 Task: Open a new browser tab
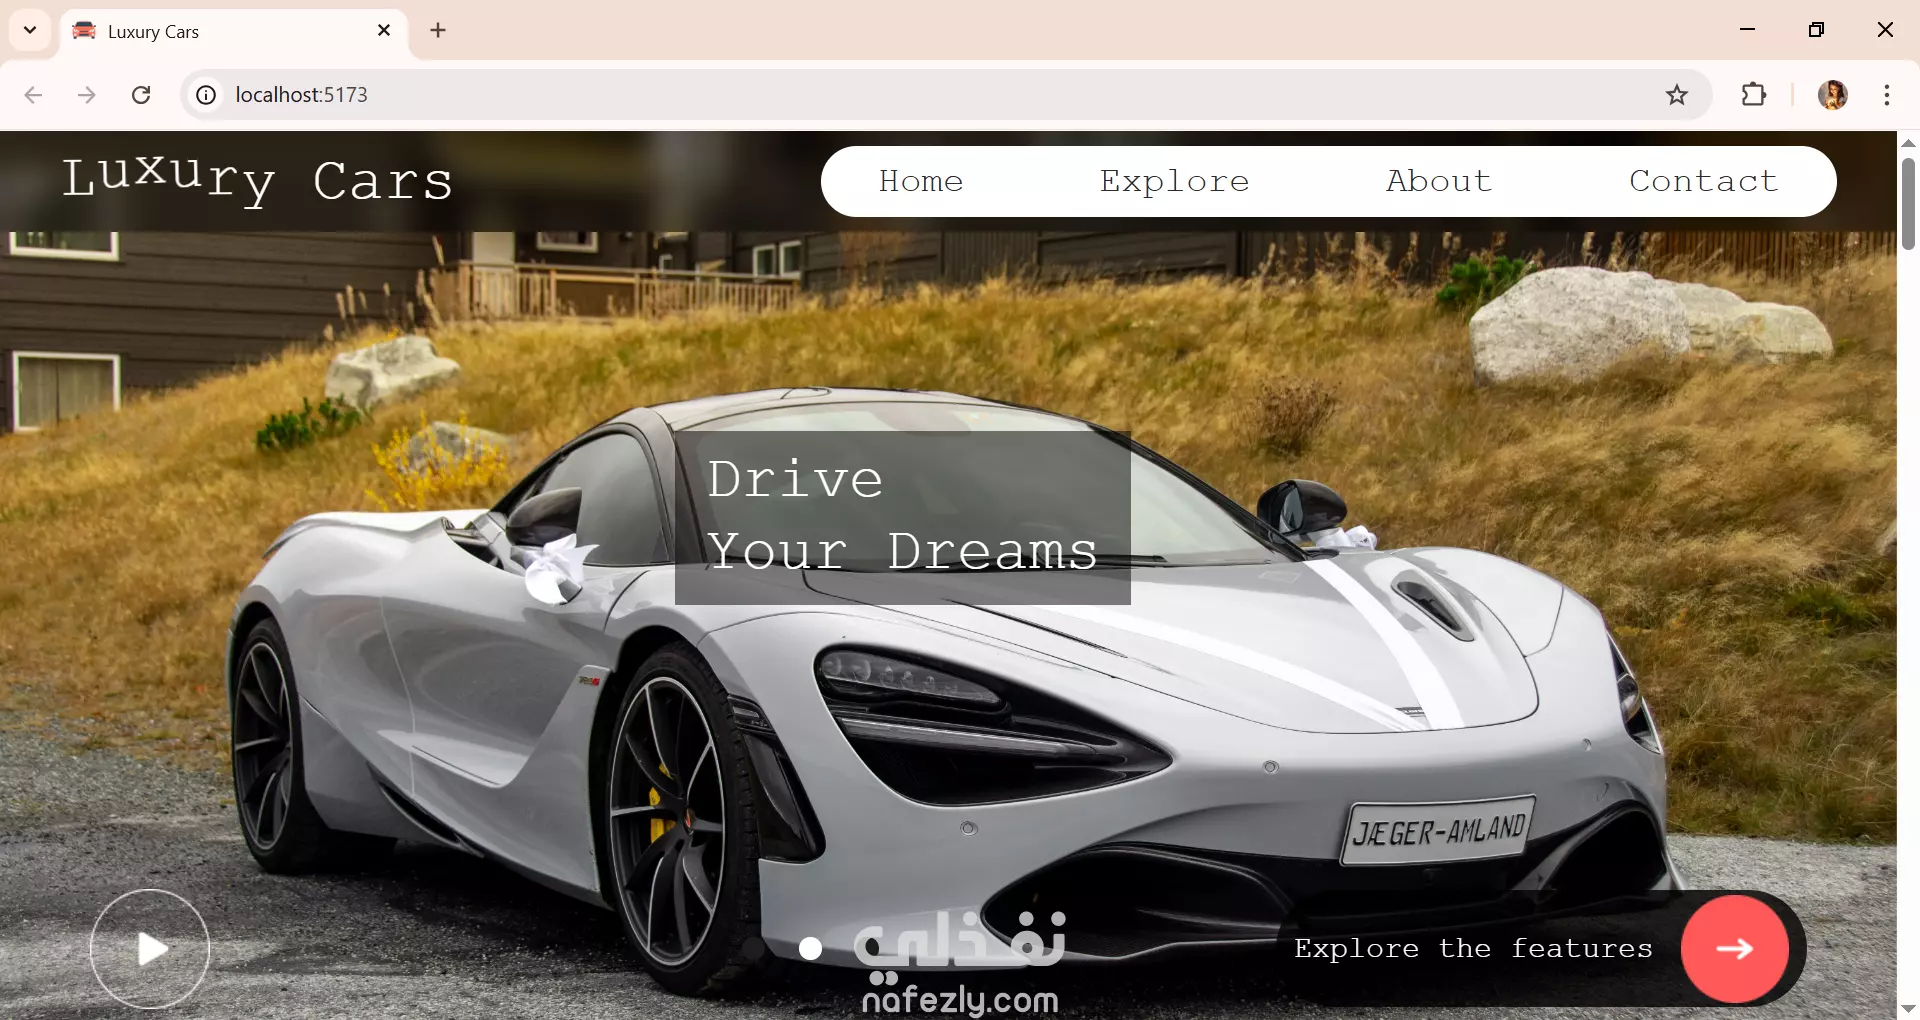tap(438, 30)
